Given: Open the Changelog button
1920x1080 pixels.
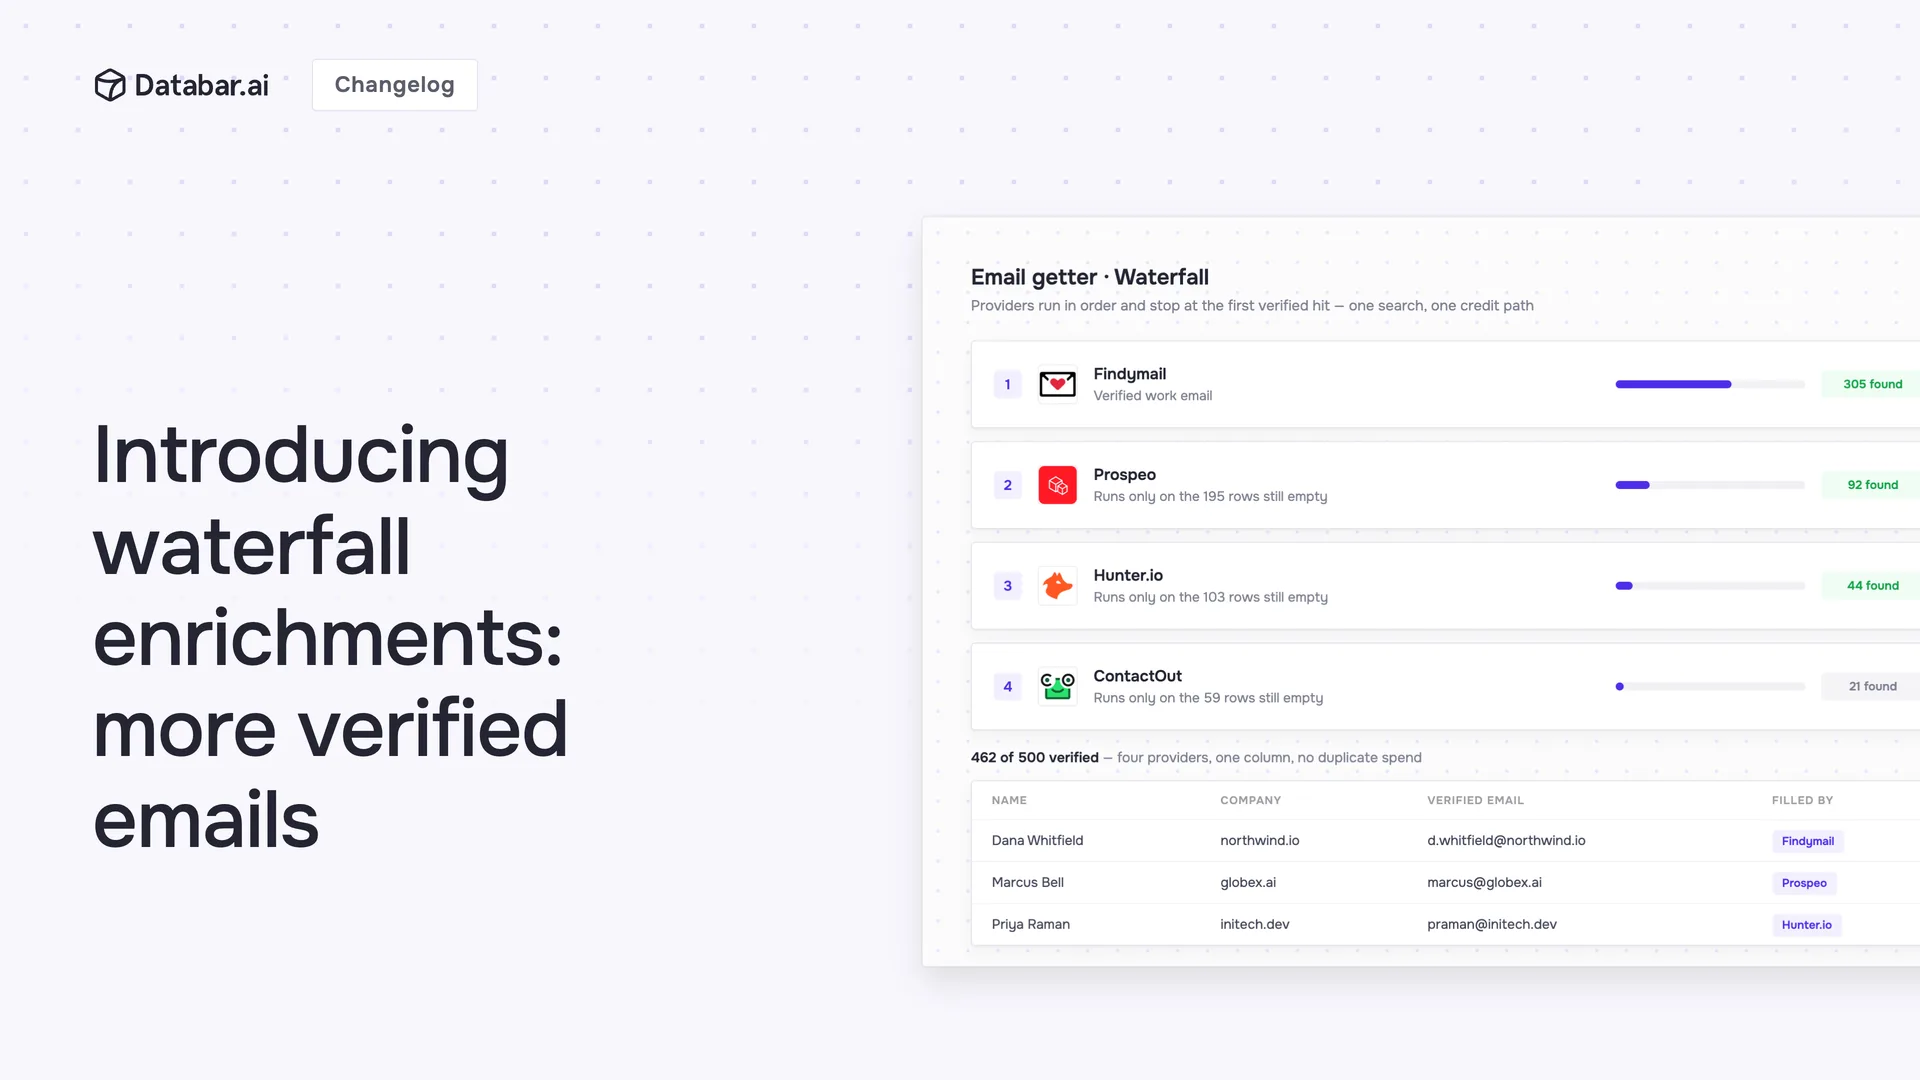Looking at the screenshot, I should click(394, 85).
